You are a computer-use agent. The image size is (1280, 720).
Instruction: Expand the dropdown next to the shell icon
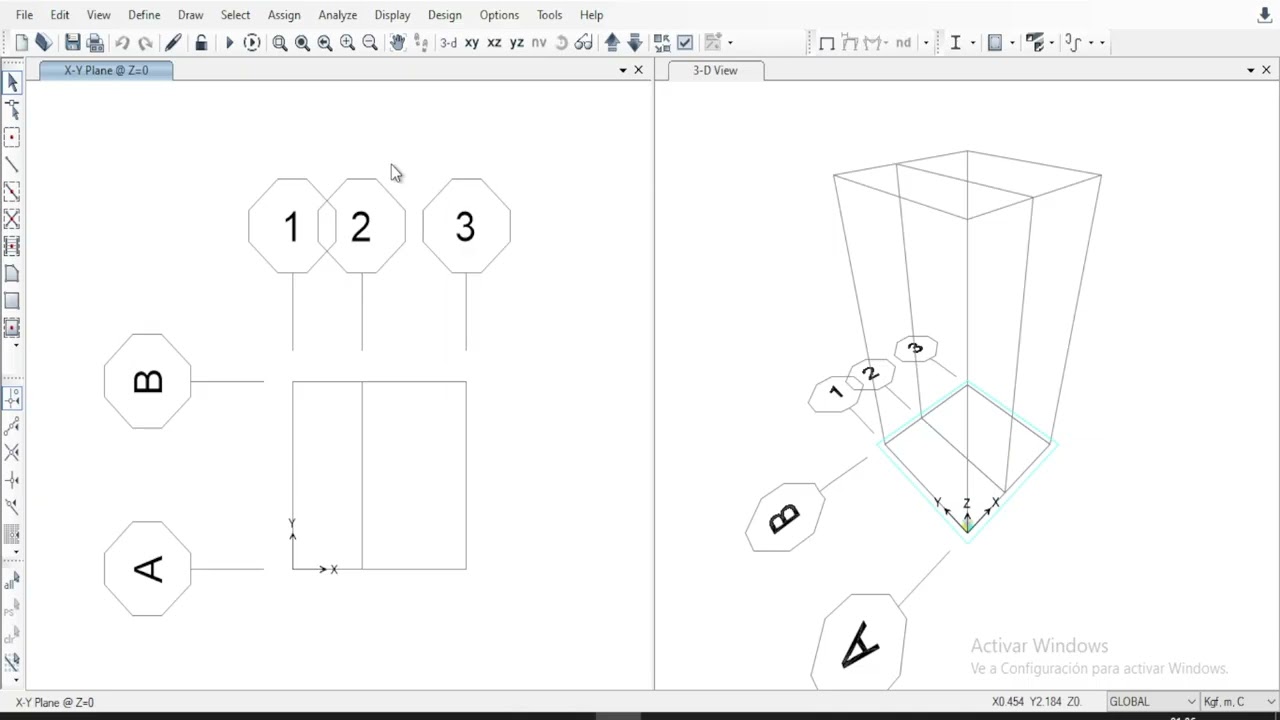pyautogui.click(x=1012, y=42)
